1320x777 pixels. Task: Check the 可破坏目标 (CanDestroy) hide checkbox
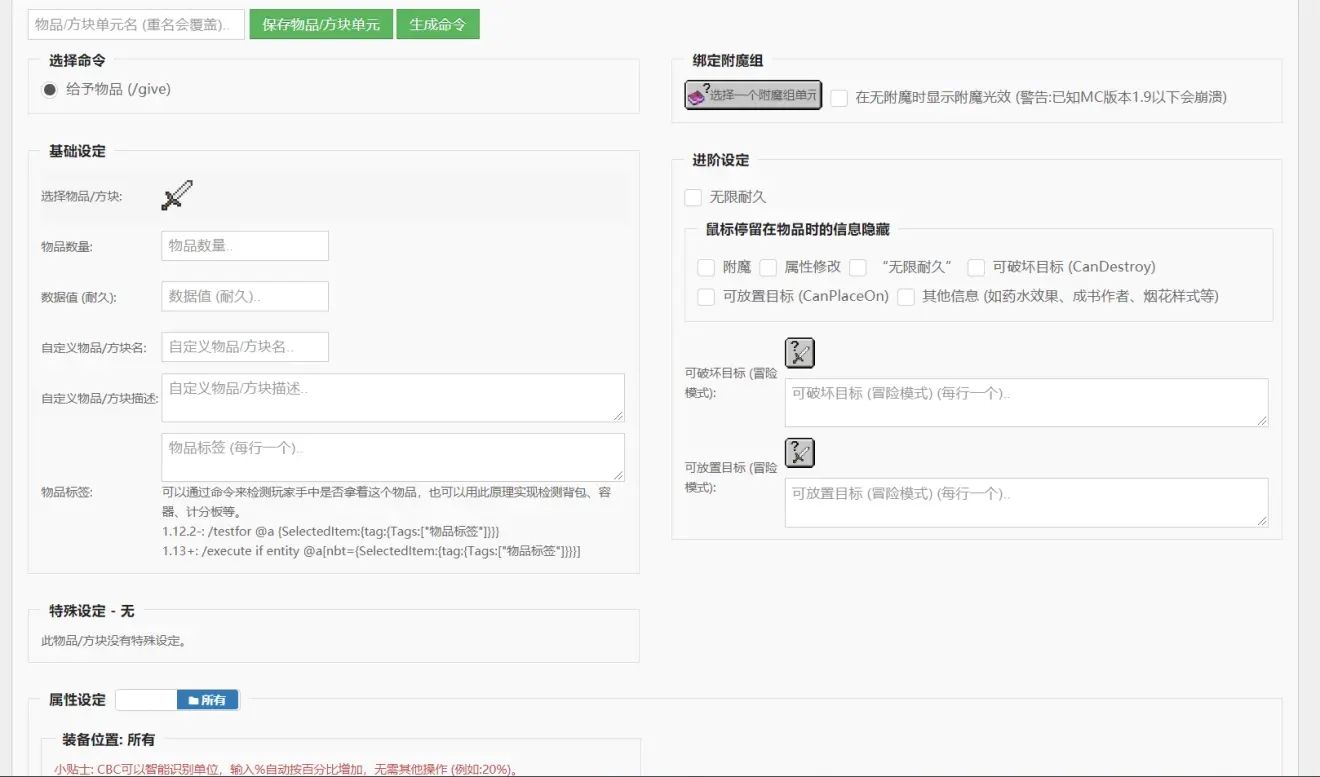click(976, 268)
